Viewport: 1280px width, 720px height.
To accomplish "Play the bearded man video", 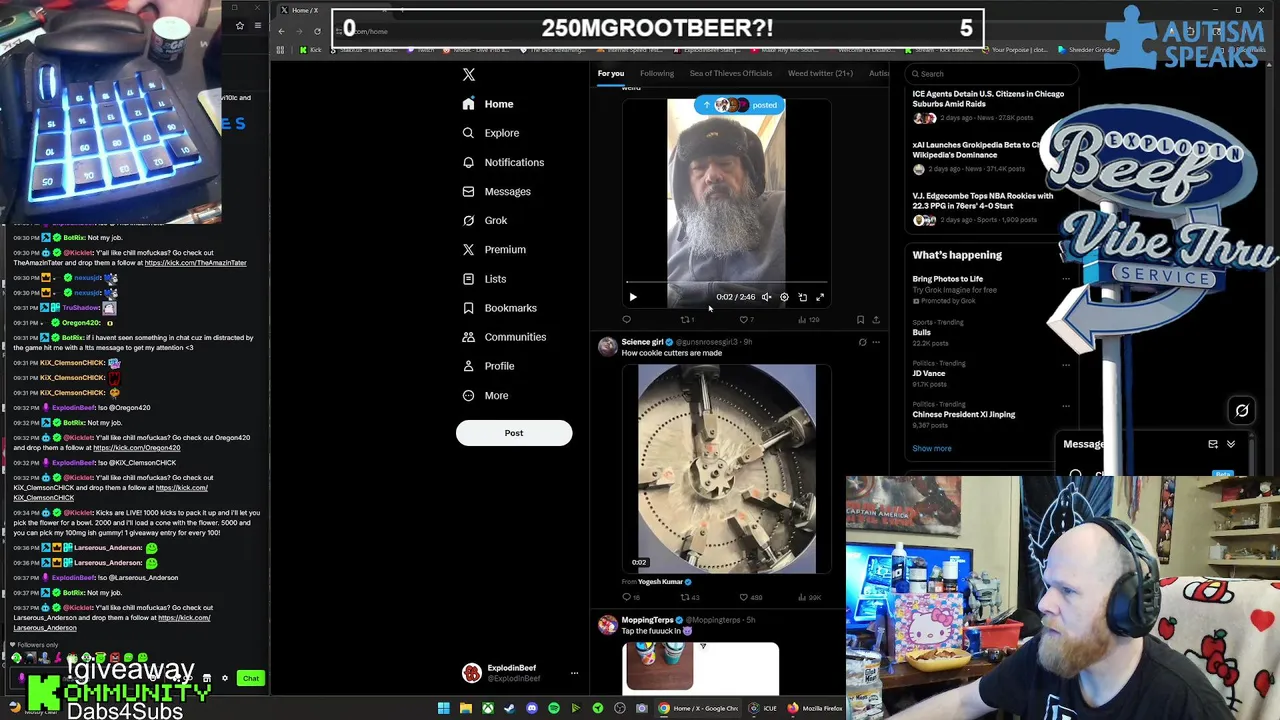I will point(633,297).
